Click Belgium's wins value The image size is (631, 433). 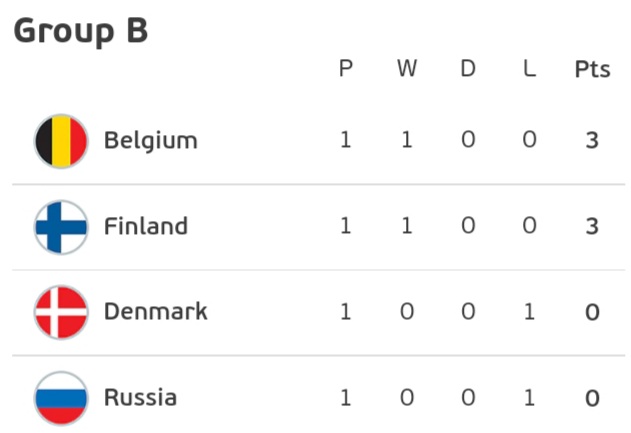(406, 141)
